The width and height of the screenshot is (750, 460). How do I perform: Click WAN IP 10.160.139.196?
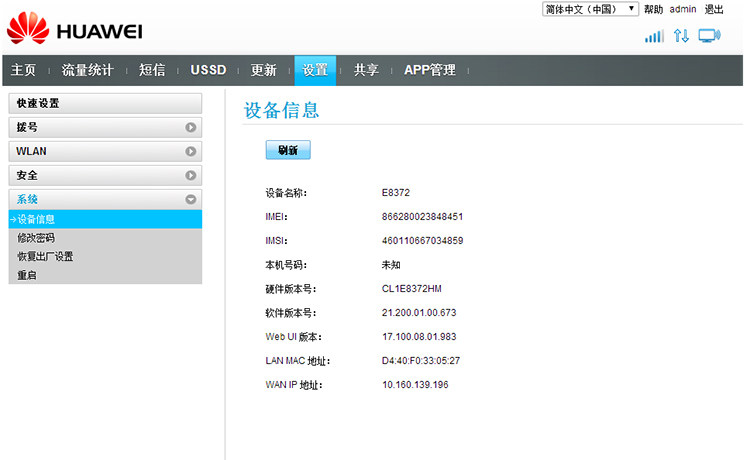tap(415, 384)
